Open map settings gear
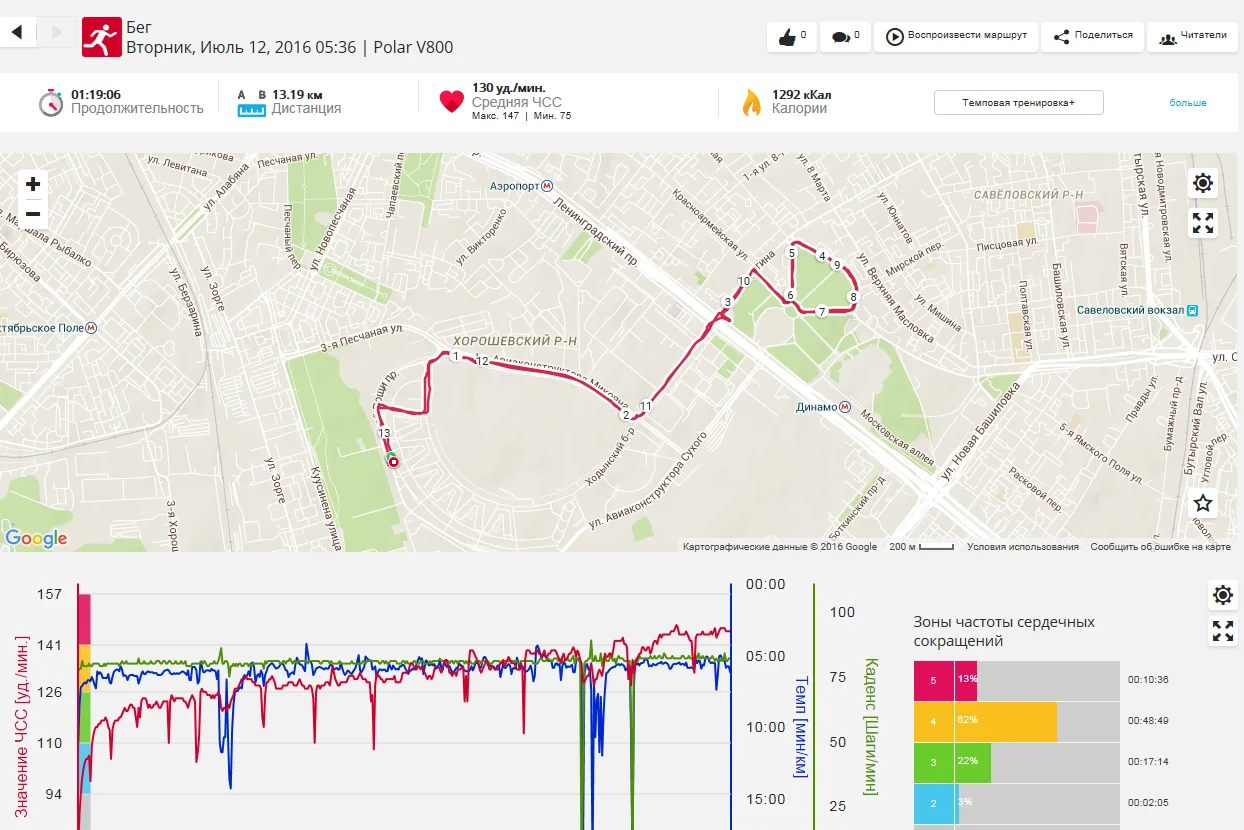The width and height of the screenshot is (1244, 830). 1203,183
